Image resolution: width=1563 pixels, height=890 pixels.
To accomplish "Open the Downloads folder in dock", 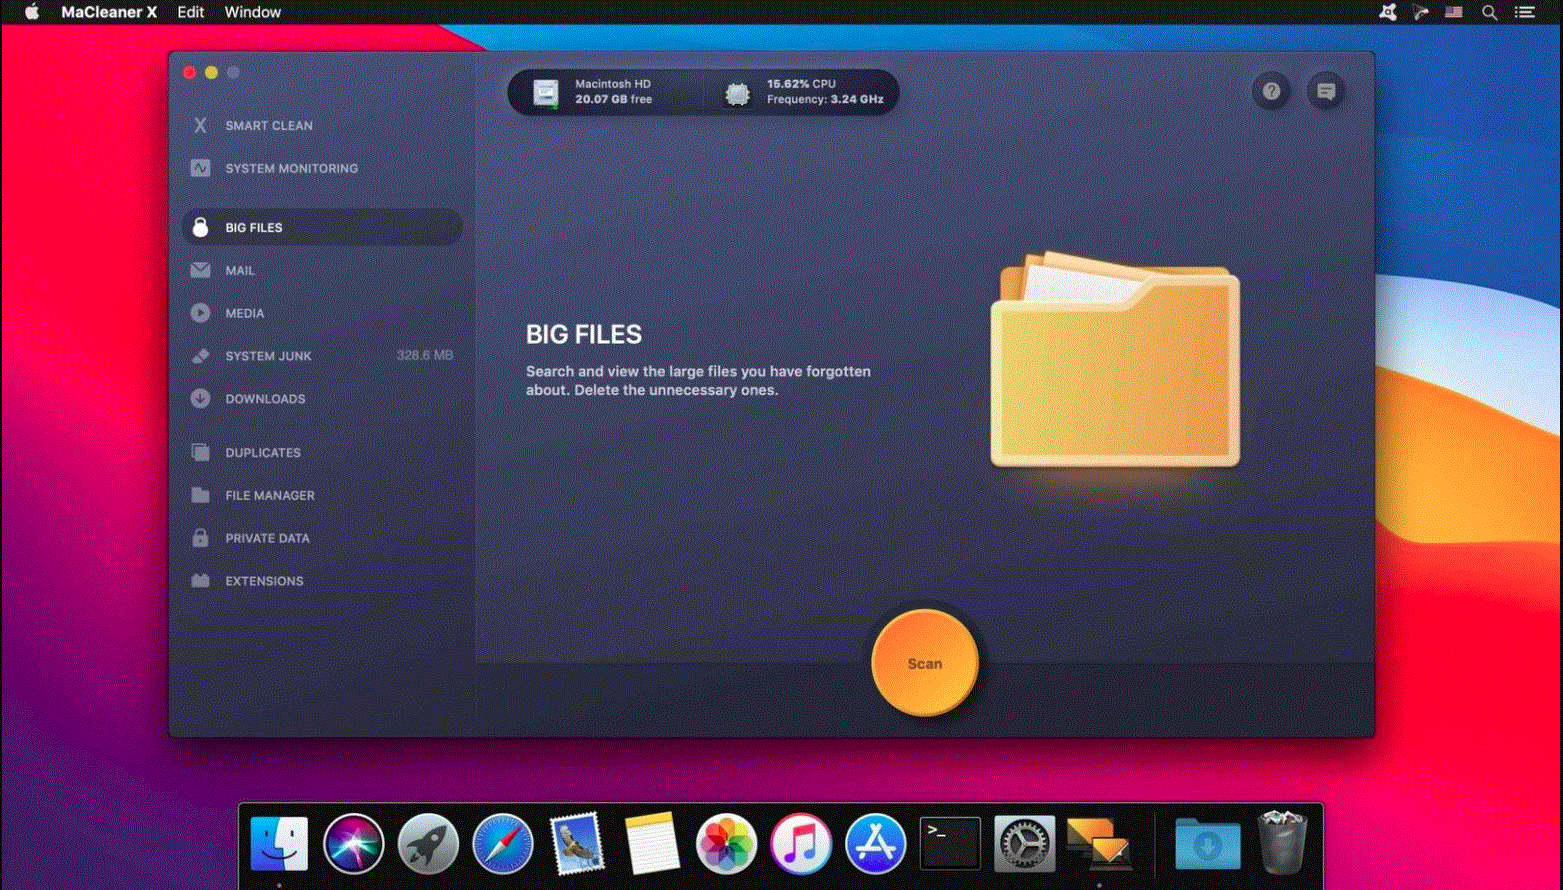I will coord(1207,844).
